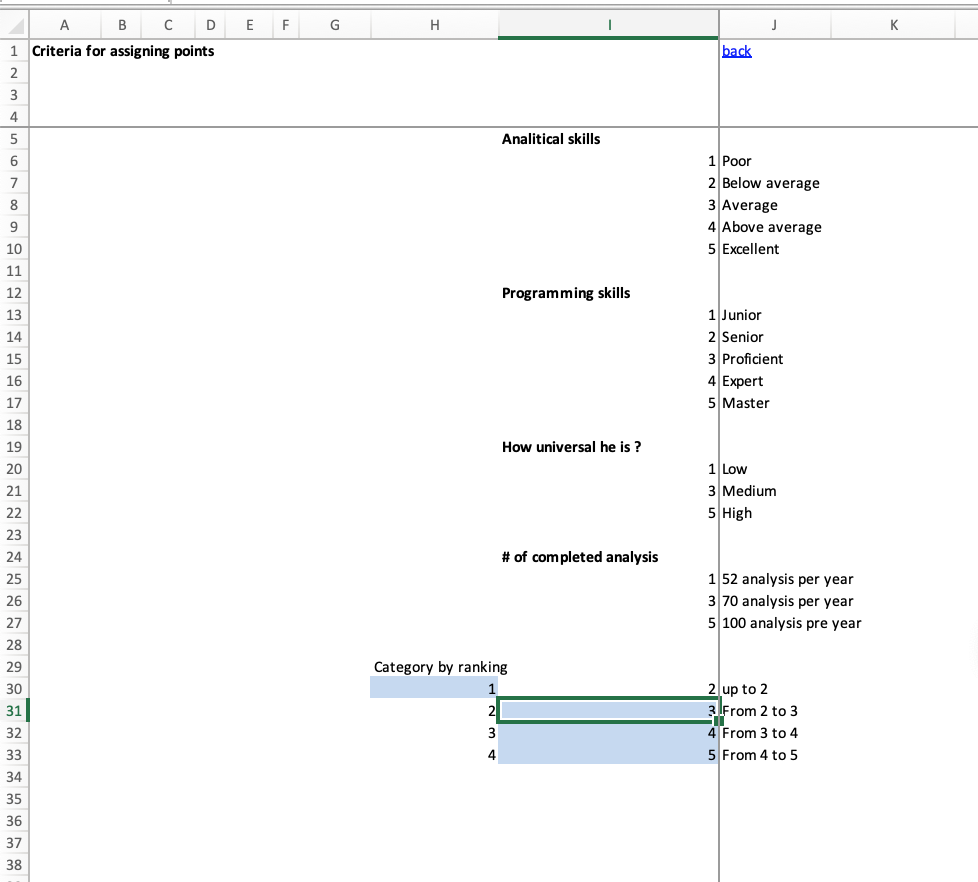This screenshot has height=882, width=978.
Task: Click the 'From 3 to 4' cell
Action: (x=760, y=734)
